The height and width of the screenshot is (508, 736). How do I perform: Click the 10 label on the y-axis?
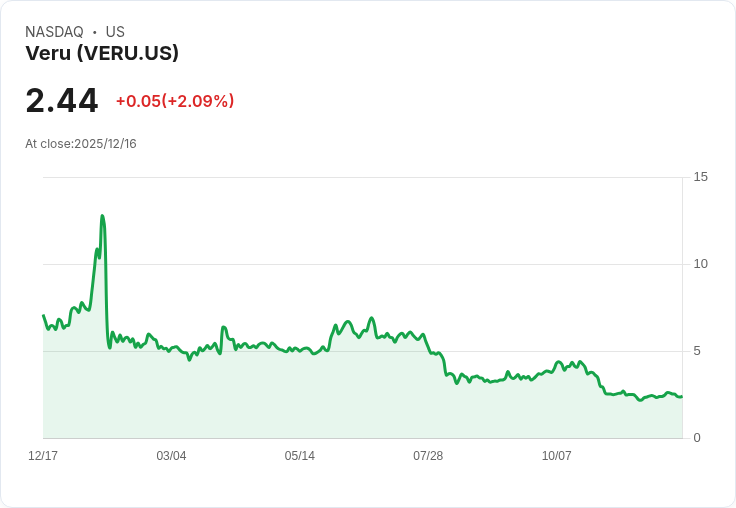click(x=700, y=264)
